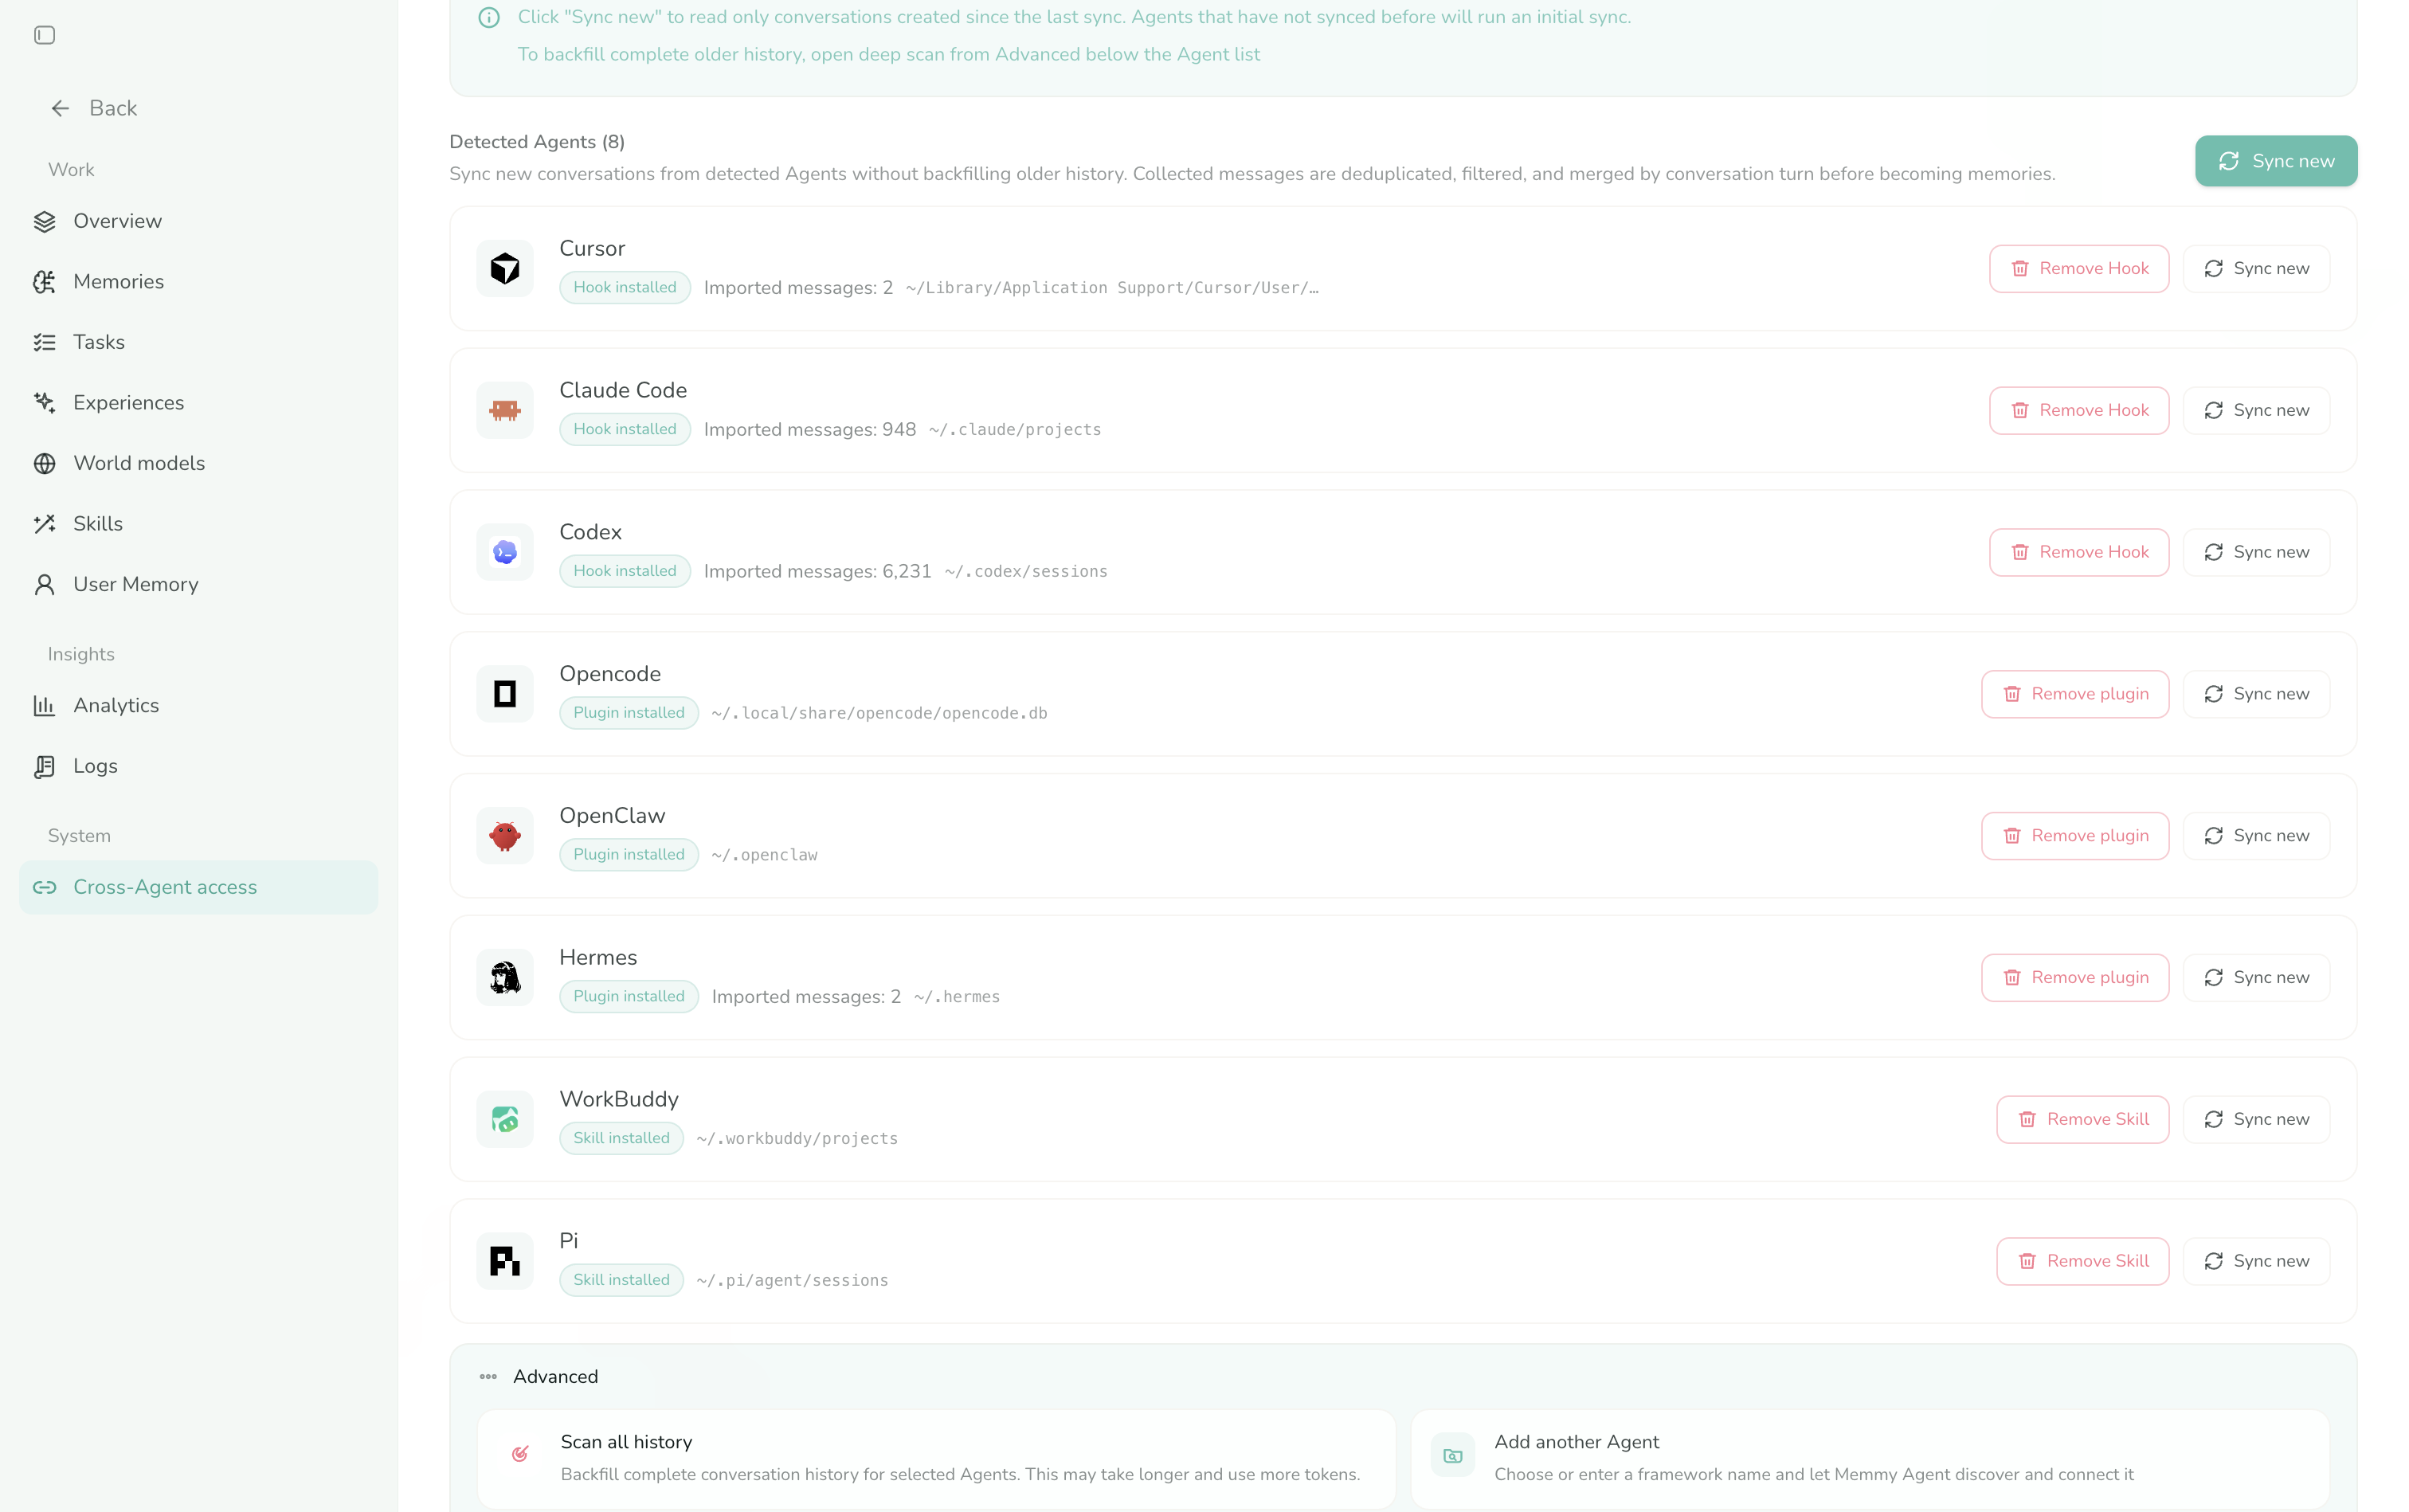
Task: Open the Tasks page
Action: click(x=198, y=342)
